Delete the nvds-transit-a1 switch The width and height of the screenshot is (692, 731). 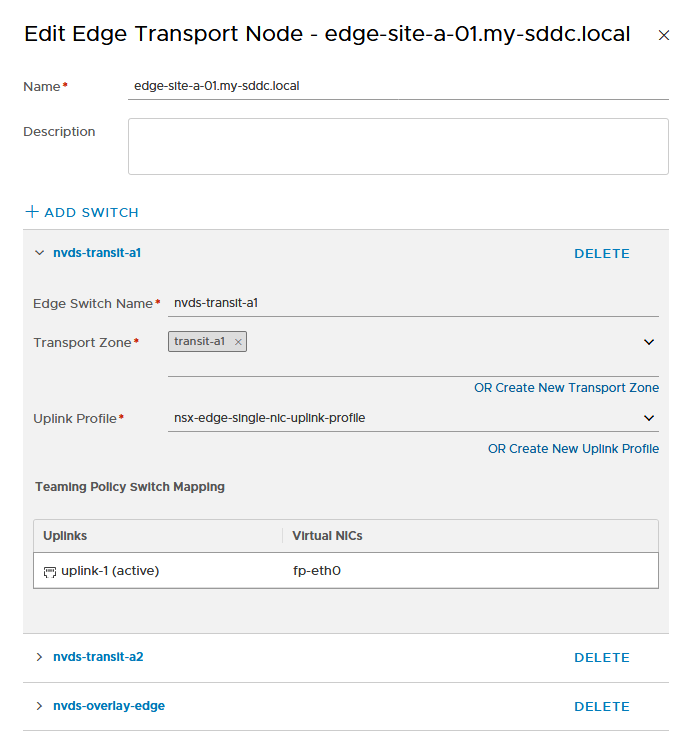pos(602,254)
